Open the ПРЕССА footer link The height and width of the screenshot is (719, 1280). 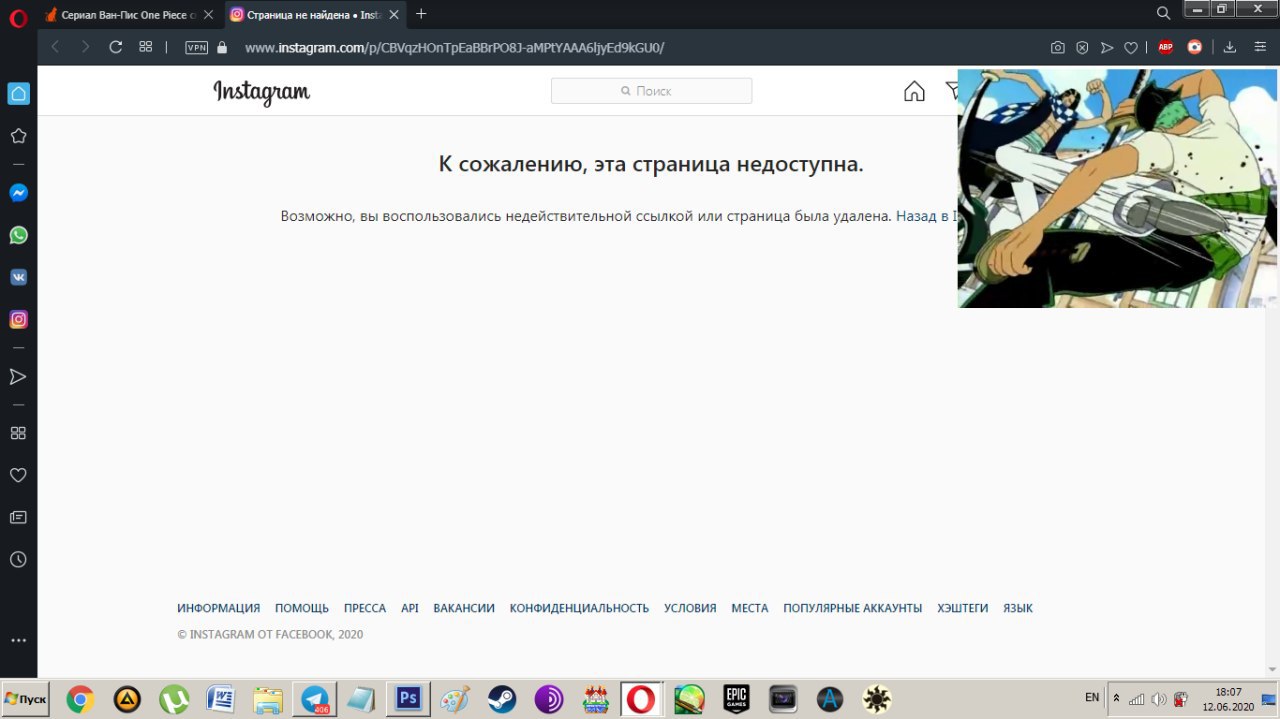click(365, 608)
